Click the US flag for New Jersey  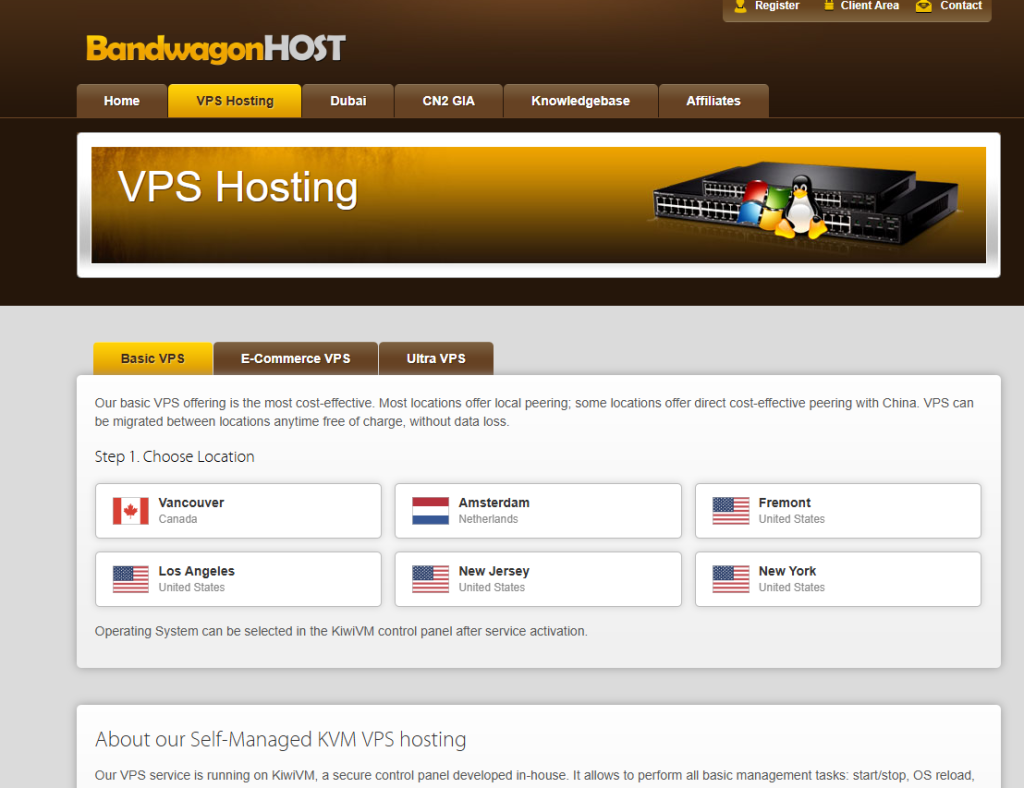[430, 579]
